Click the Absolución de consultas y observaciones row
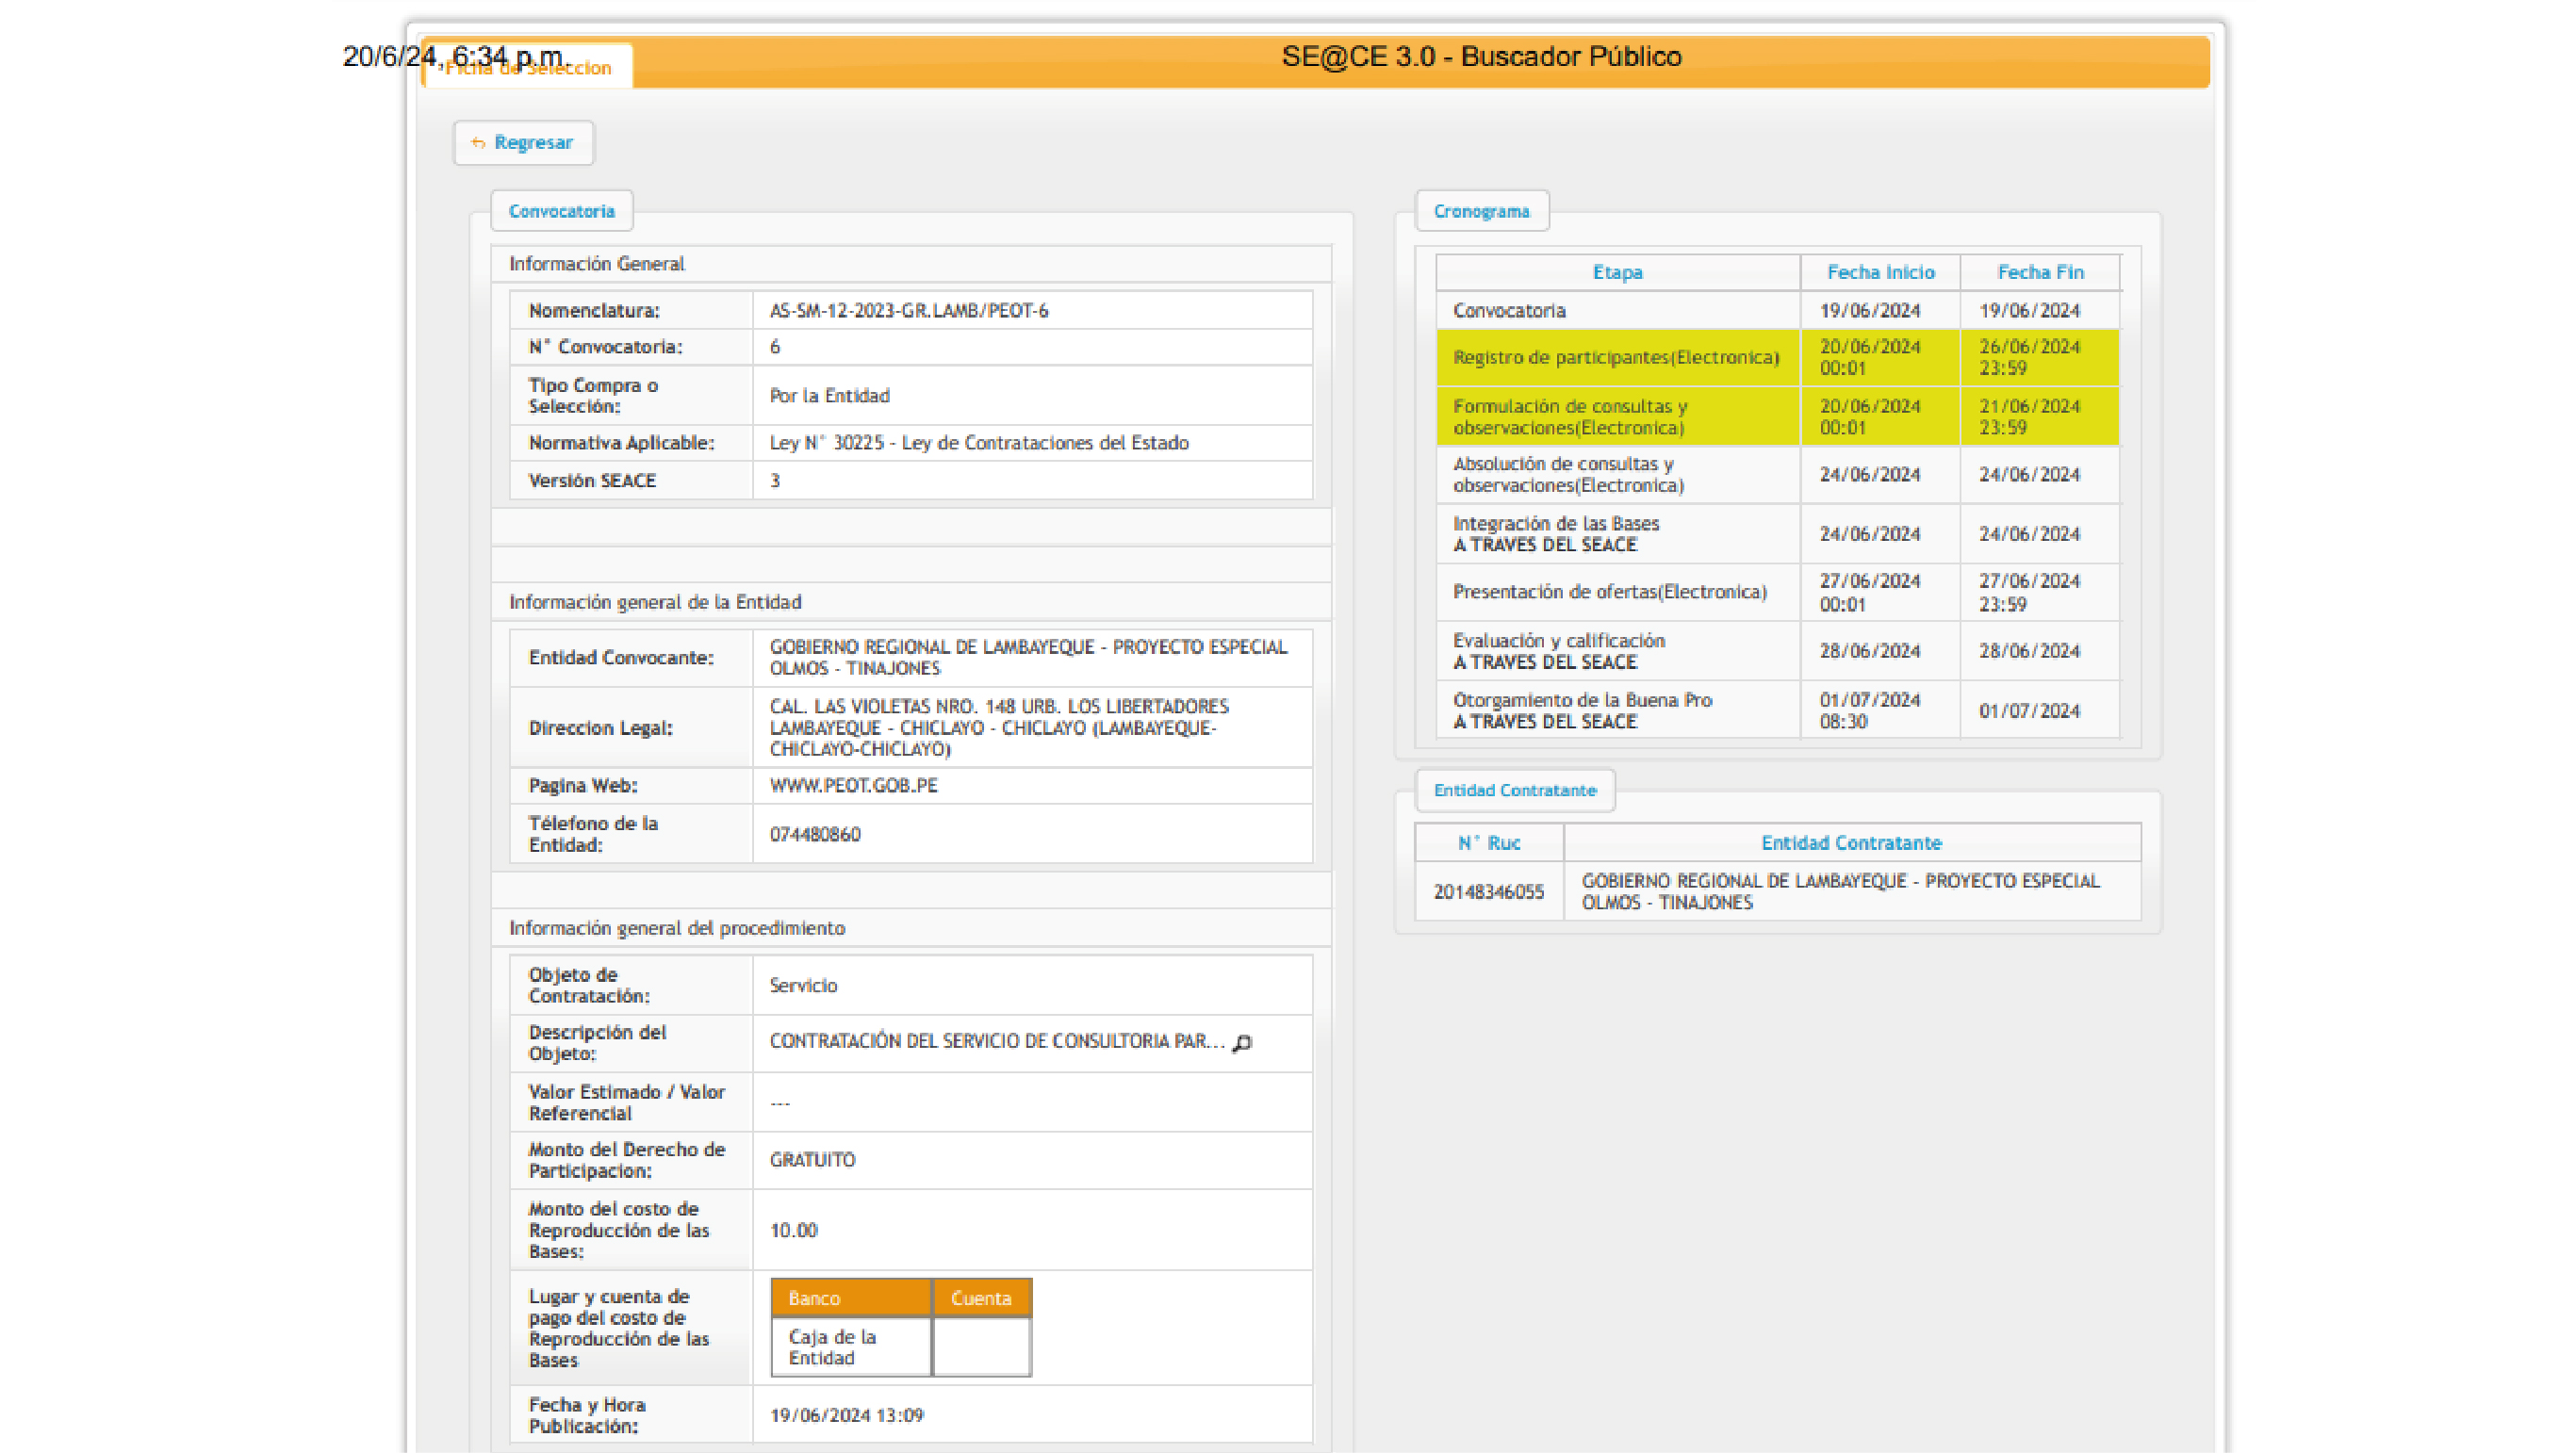 [1778, 475]
